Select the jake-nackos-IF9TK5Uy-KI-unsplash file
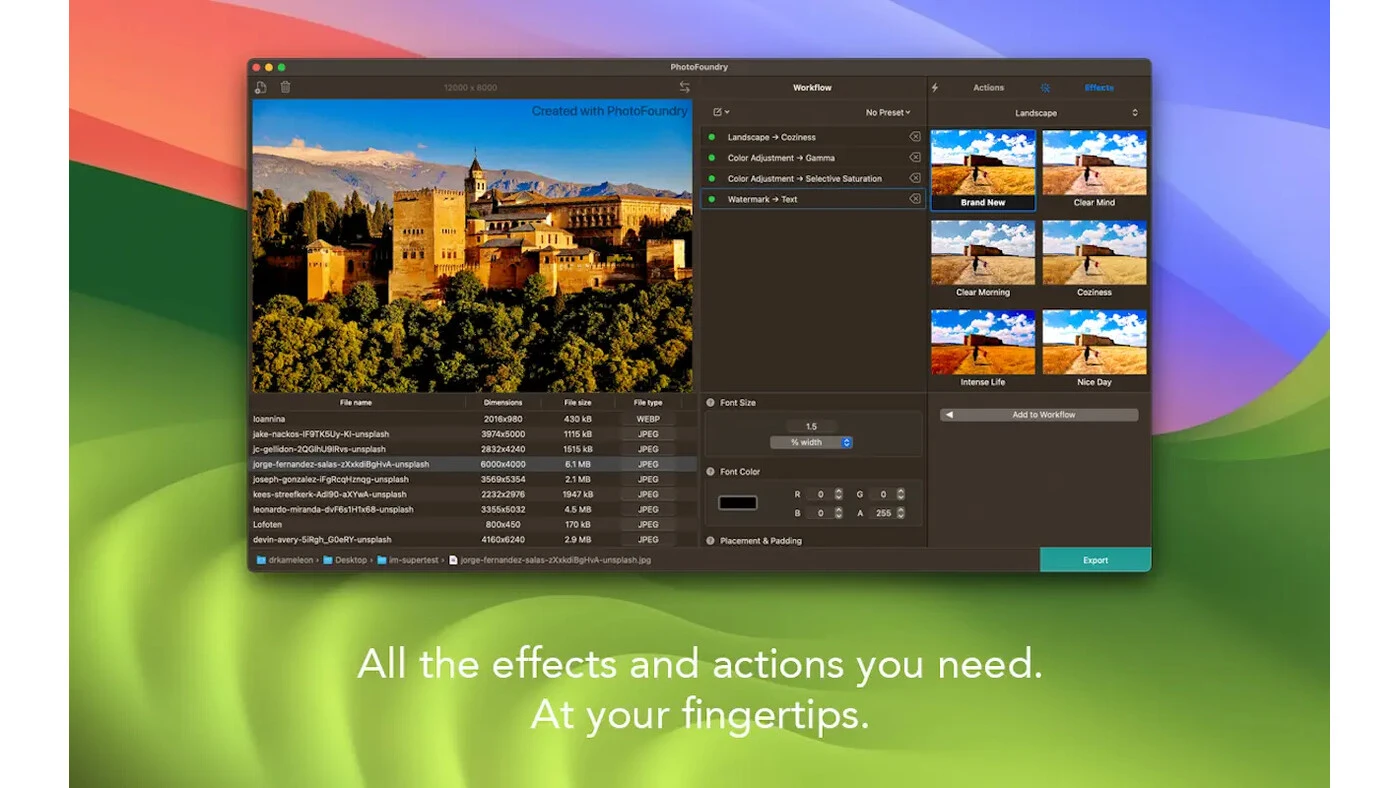This screenshot has width=1400, height=788. (473, 434)
